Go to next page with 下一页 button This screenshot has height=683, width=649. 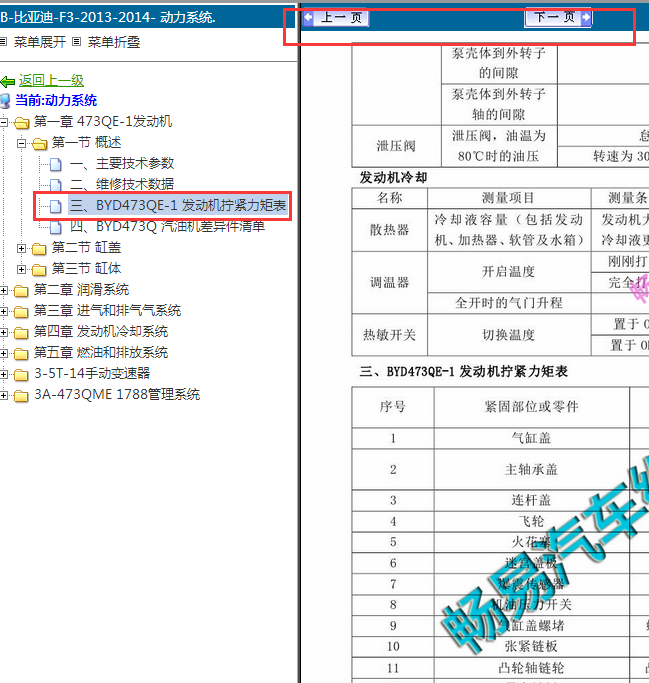[558, 18]
